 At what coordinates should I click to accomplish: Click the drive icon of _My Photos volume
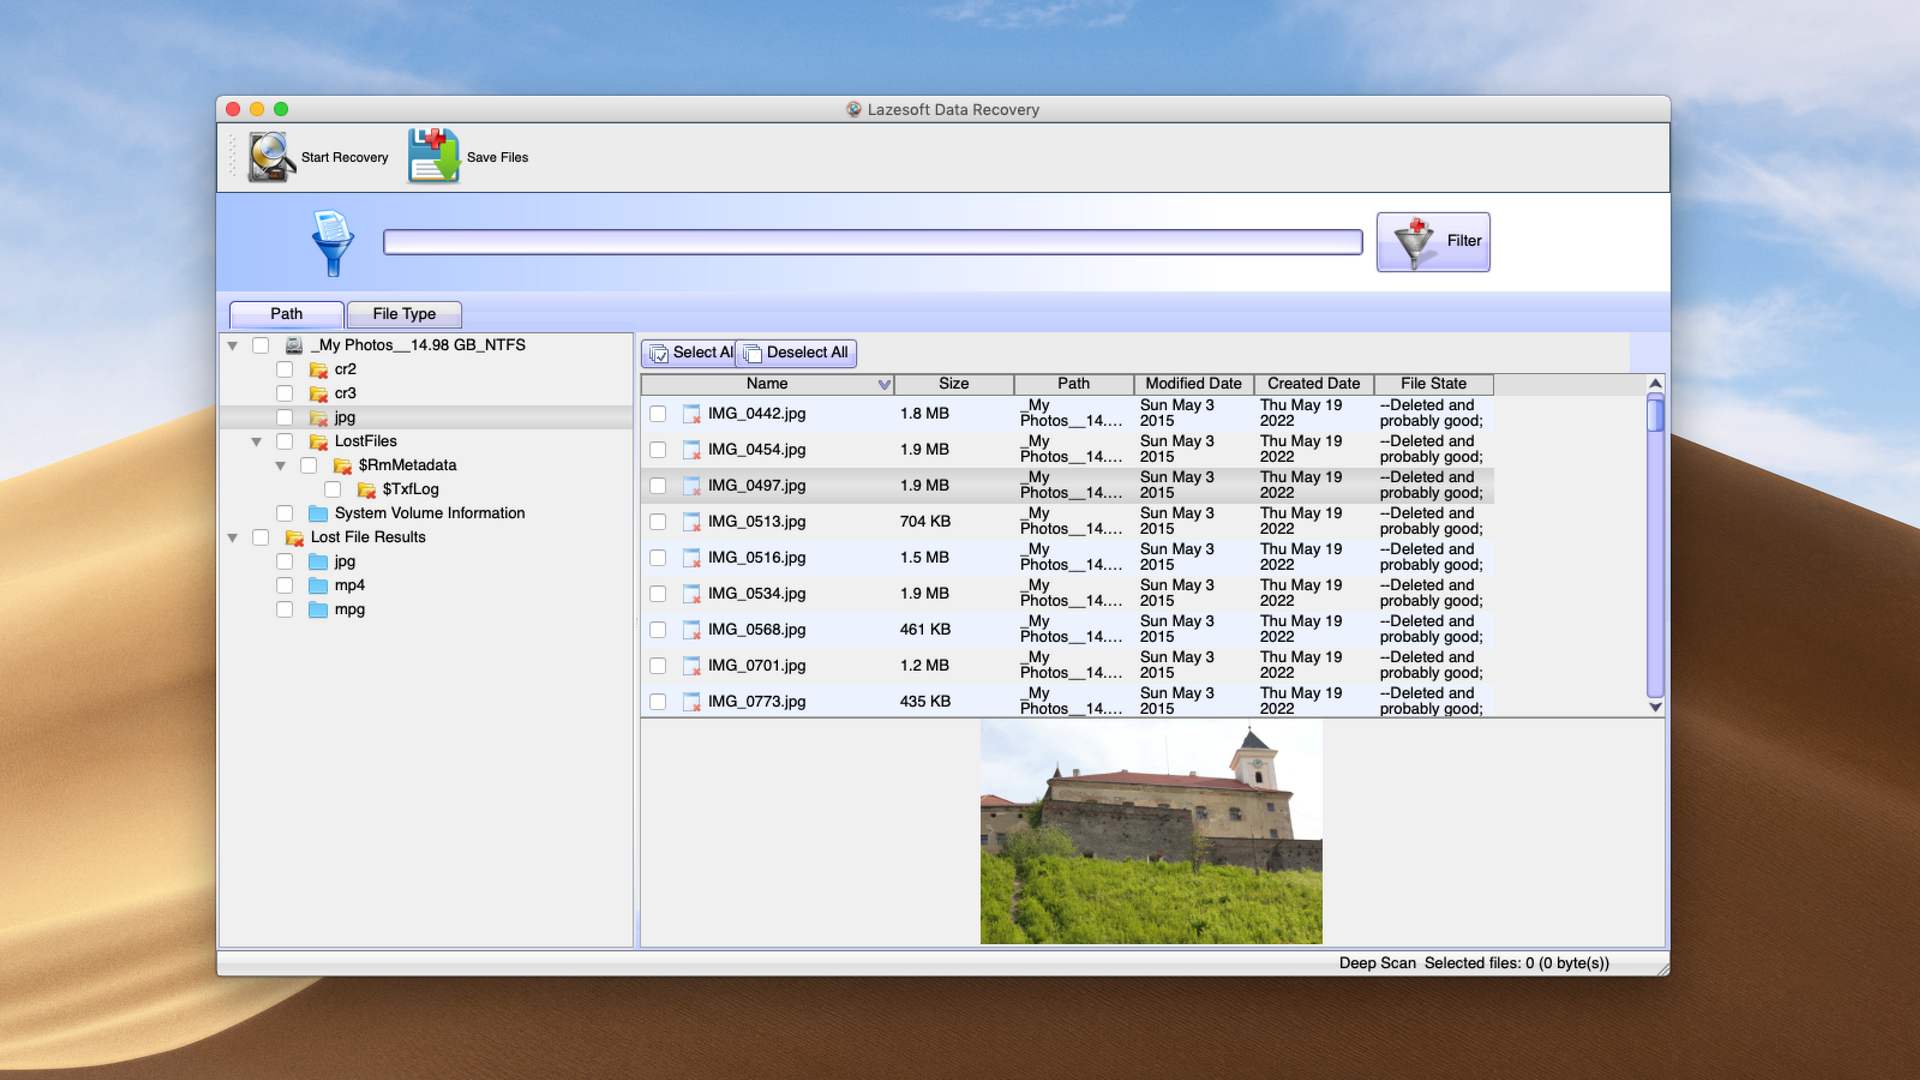(294, 345)
